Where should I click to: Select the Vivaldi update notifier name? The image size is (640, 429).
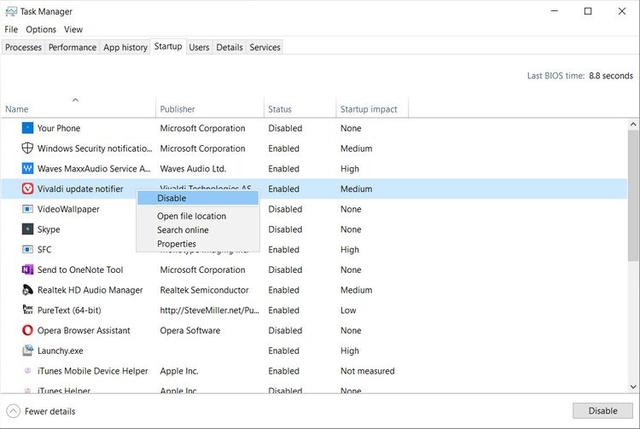[80, 189]
